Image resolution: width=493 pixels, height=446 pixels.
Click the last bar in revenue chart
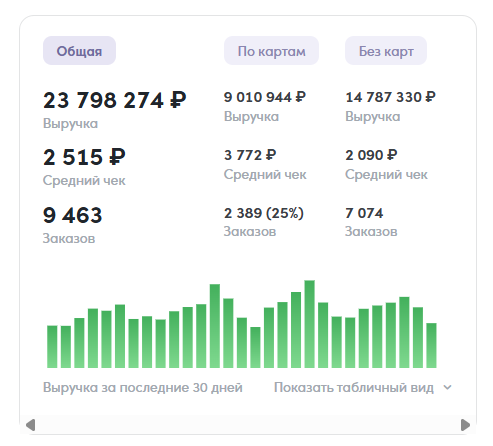[x=431, y=345]
